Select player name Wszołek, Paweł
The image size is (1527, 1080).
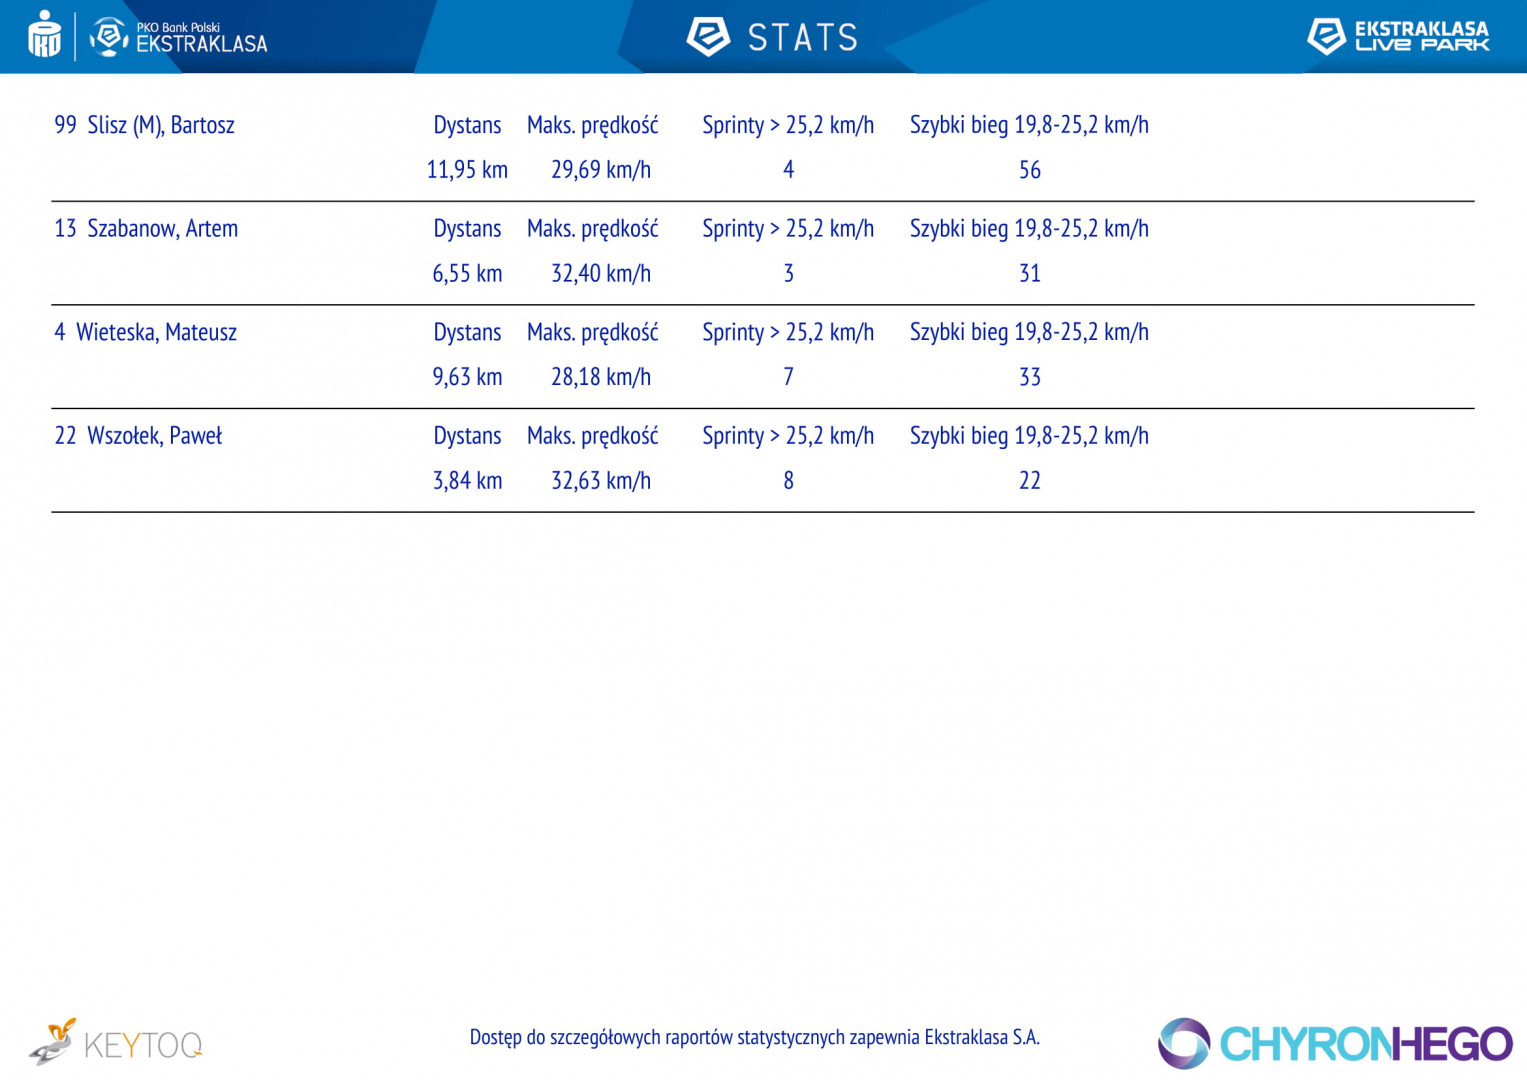click(155, 436)
